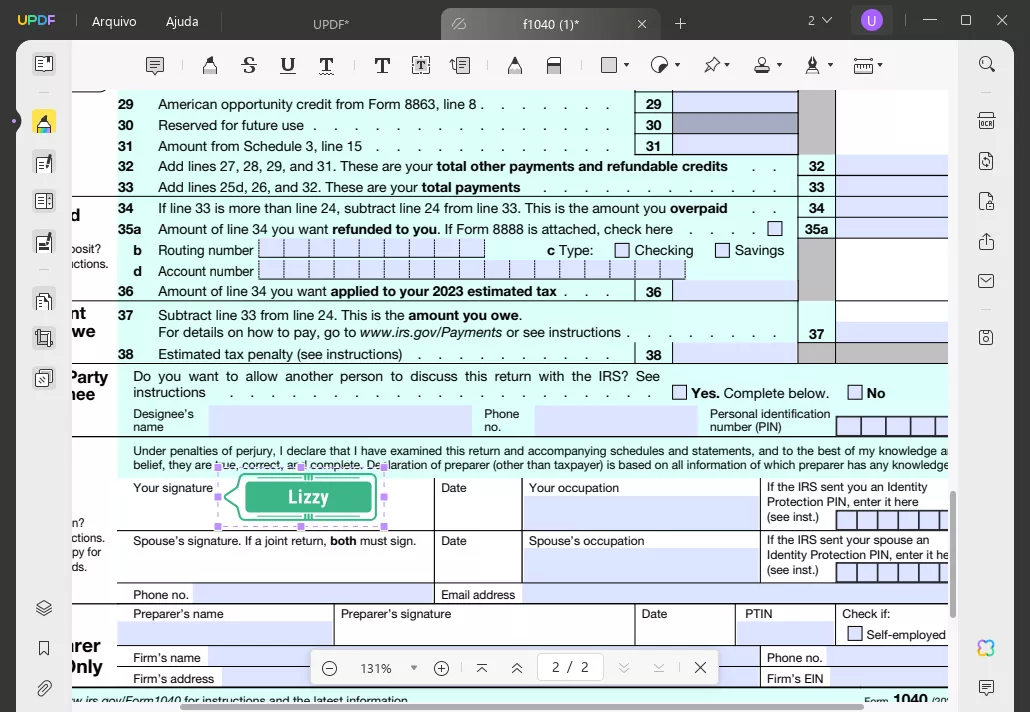Check the No designee box
Viewport: 1030px width, 712px height.
(855, 393)
